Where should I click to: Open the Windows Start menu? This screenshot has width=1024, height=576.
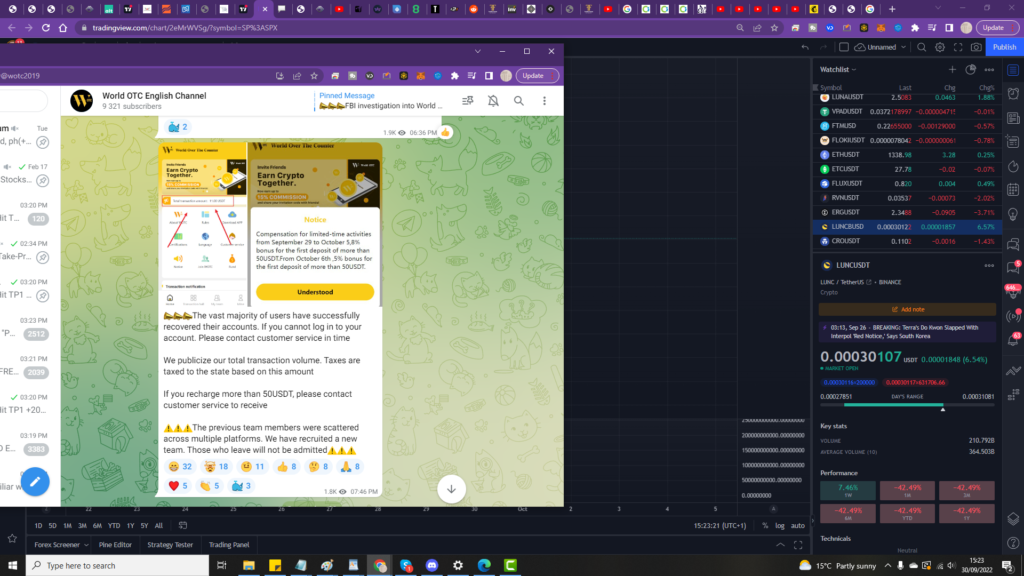(x=12, y=566)
